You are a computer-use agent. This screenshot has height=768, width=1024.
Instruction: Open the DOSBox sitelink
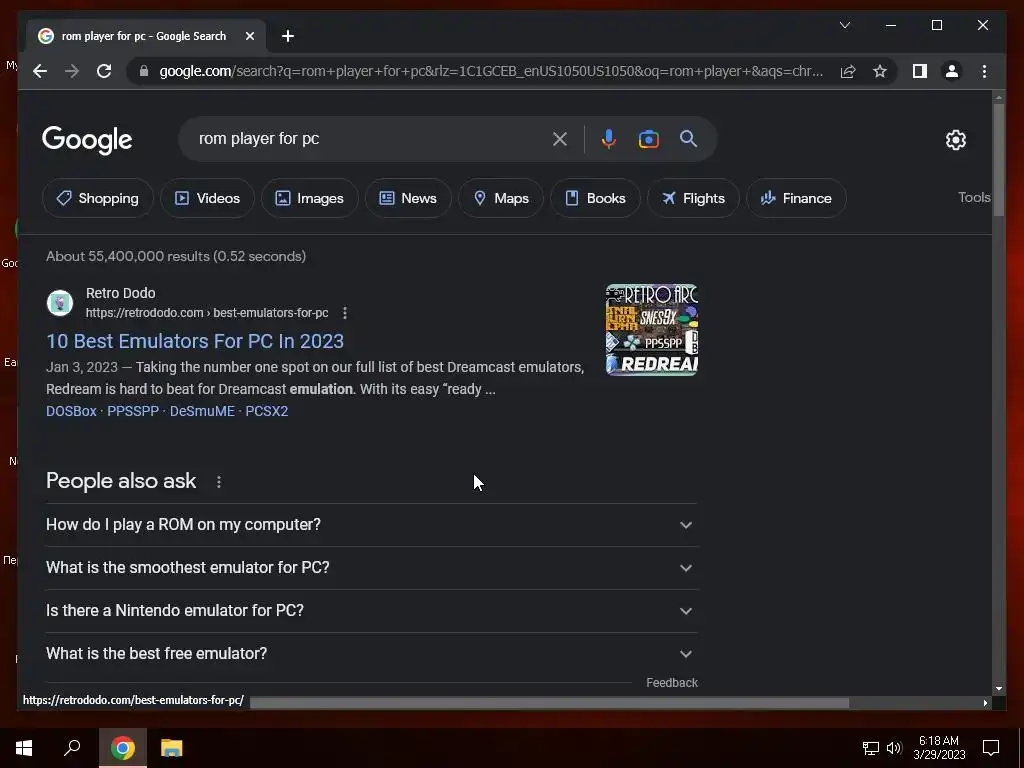pyautogui.click(x=71, y=411)
